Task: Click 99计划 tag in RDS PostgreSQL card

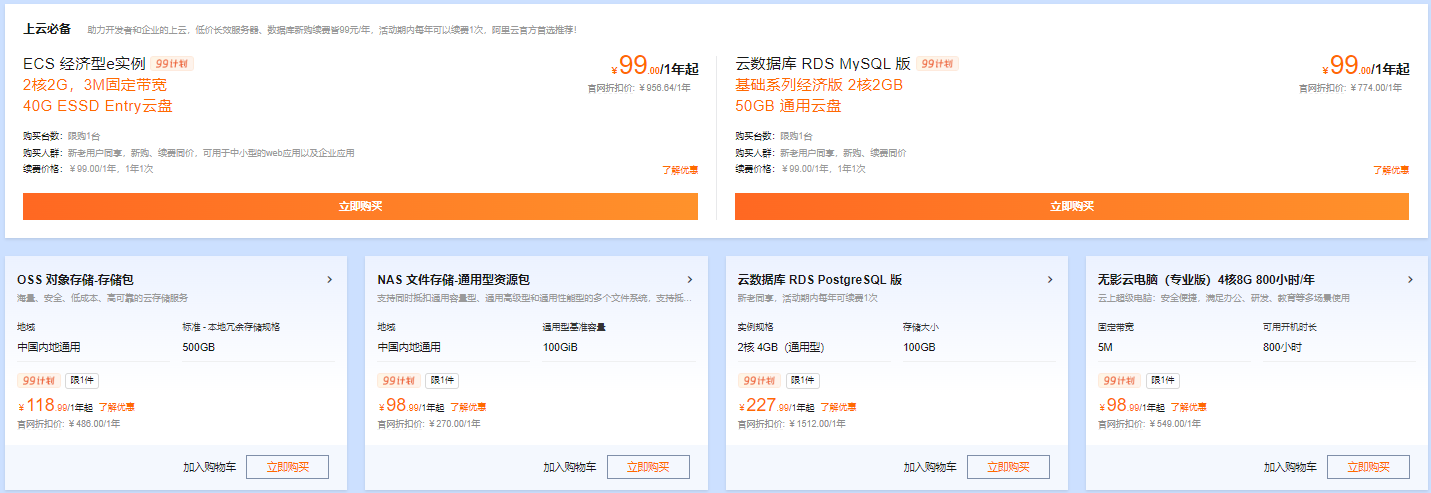Action: (758, 380)
